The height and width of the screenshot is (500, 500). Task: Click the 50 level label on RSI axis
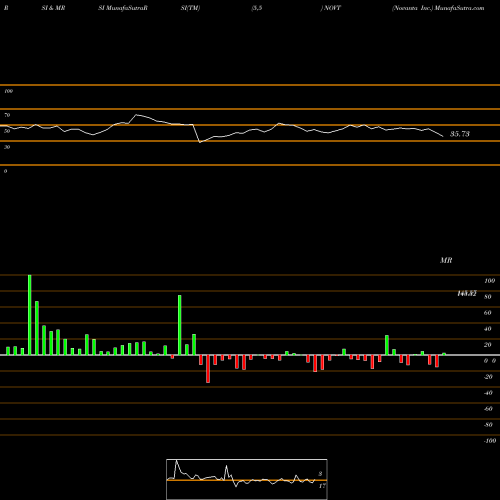7,131
